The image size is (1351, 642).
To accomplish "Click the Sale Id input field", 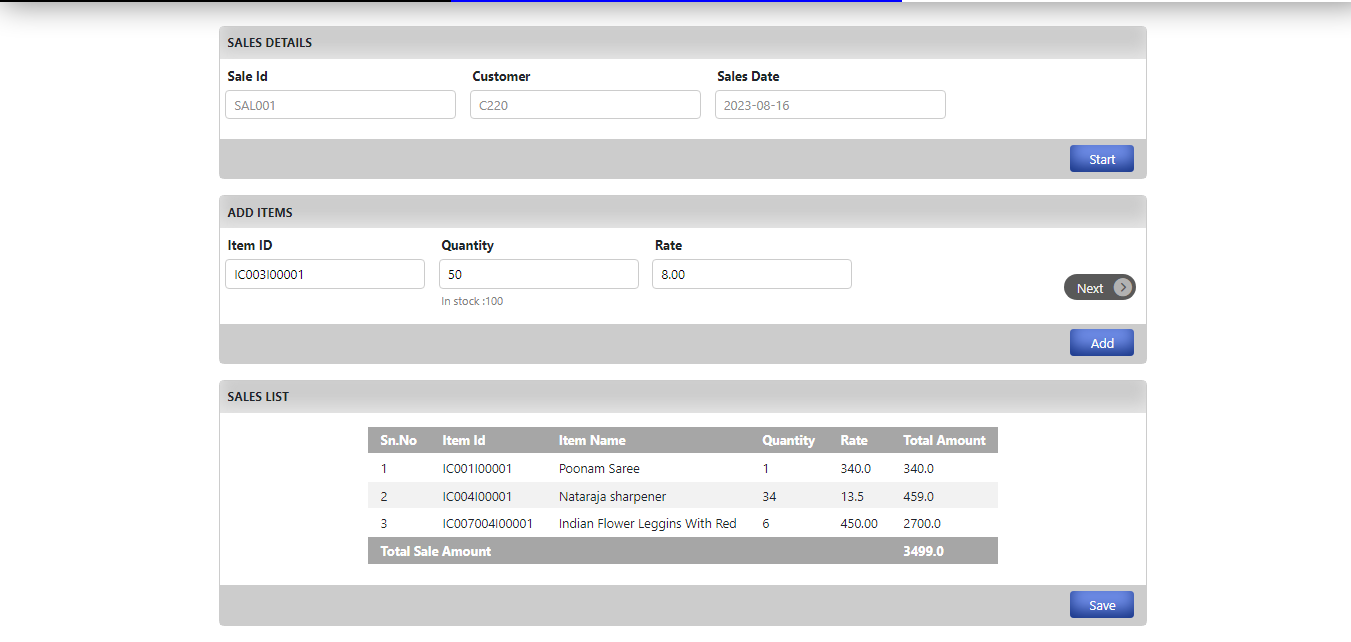I will 340,104.
